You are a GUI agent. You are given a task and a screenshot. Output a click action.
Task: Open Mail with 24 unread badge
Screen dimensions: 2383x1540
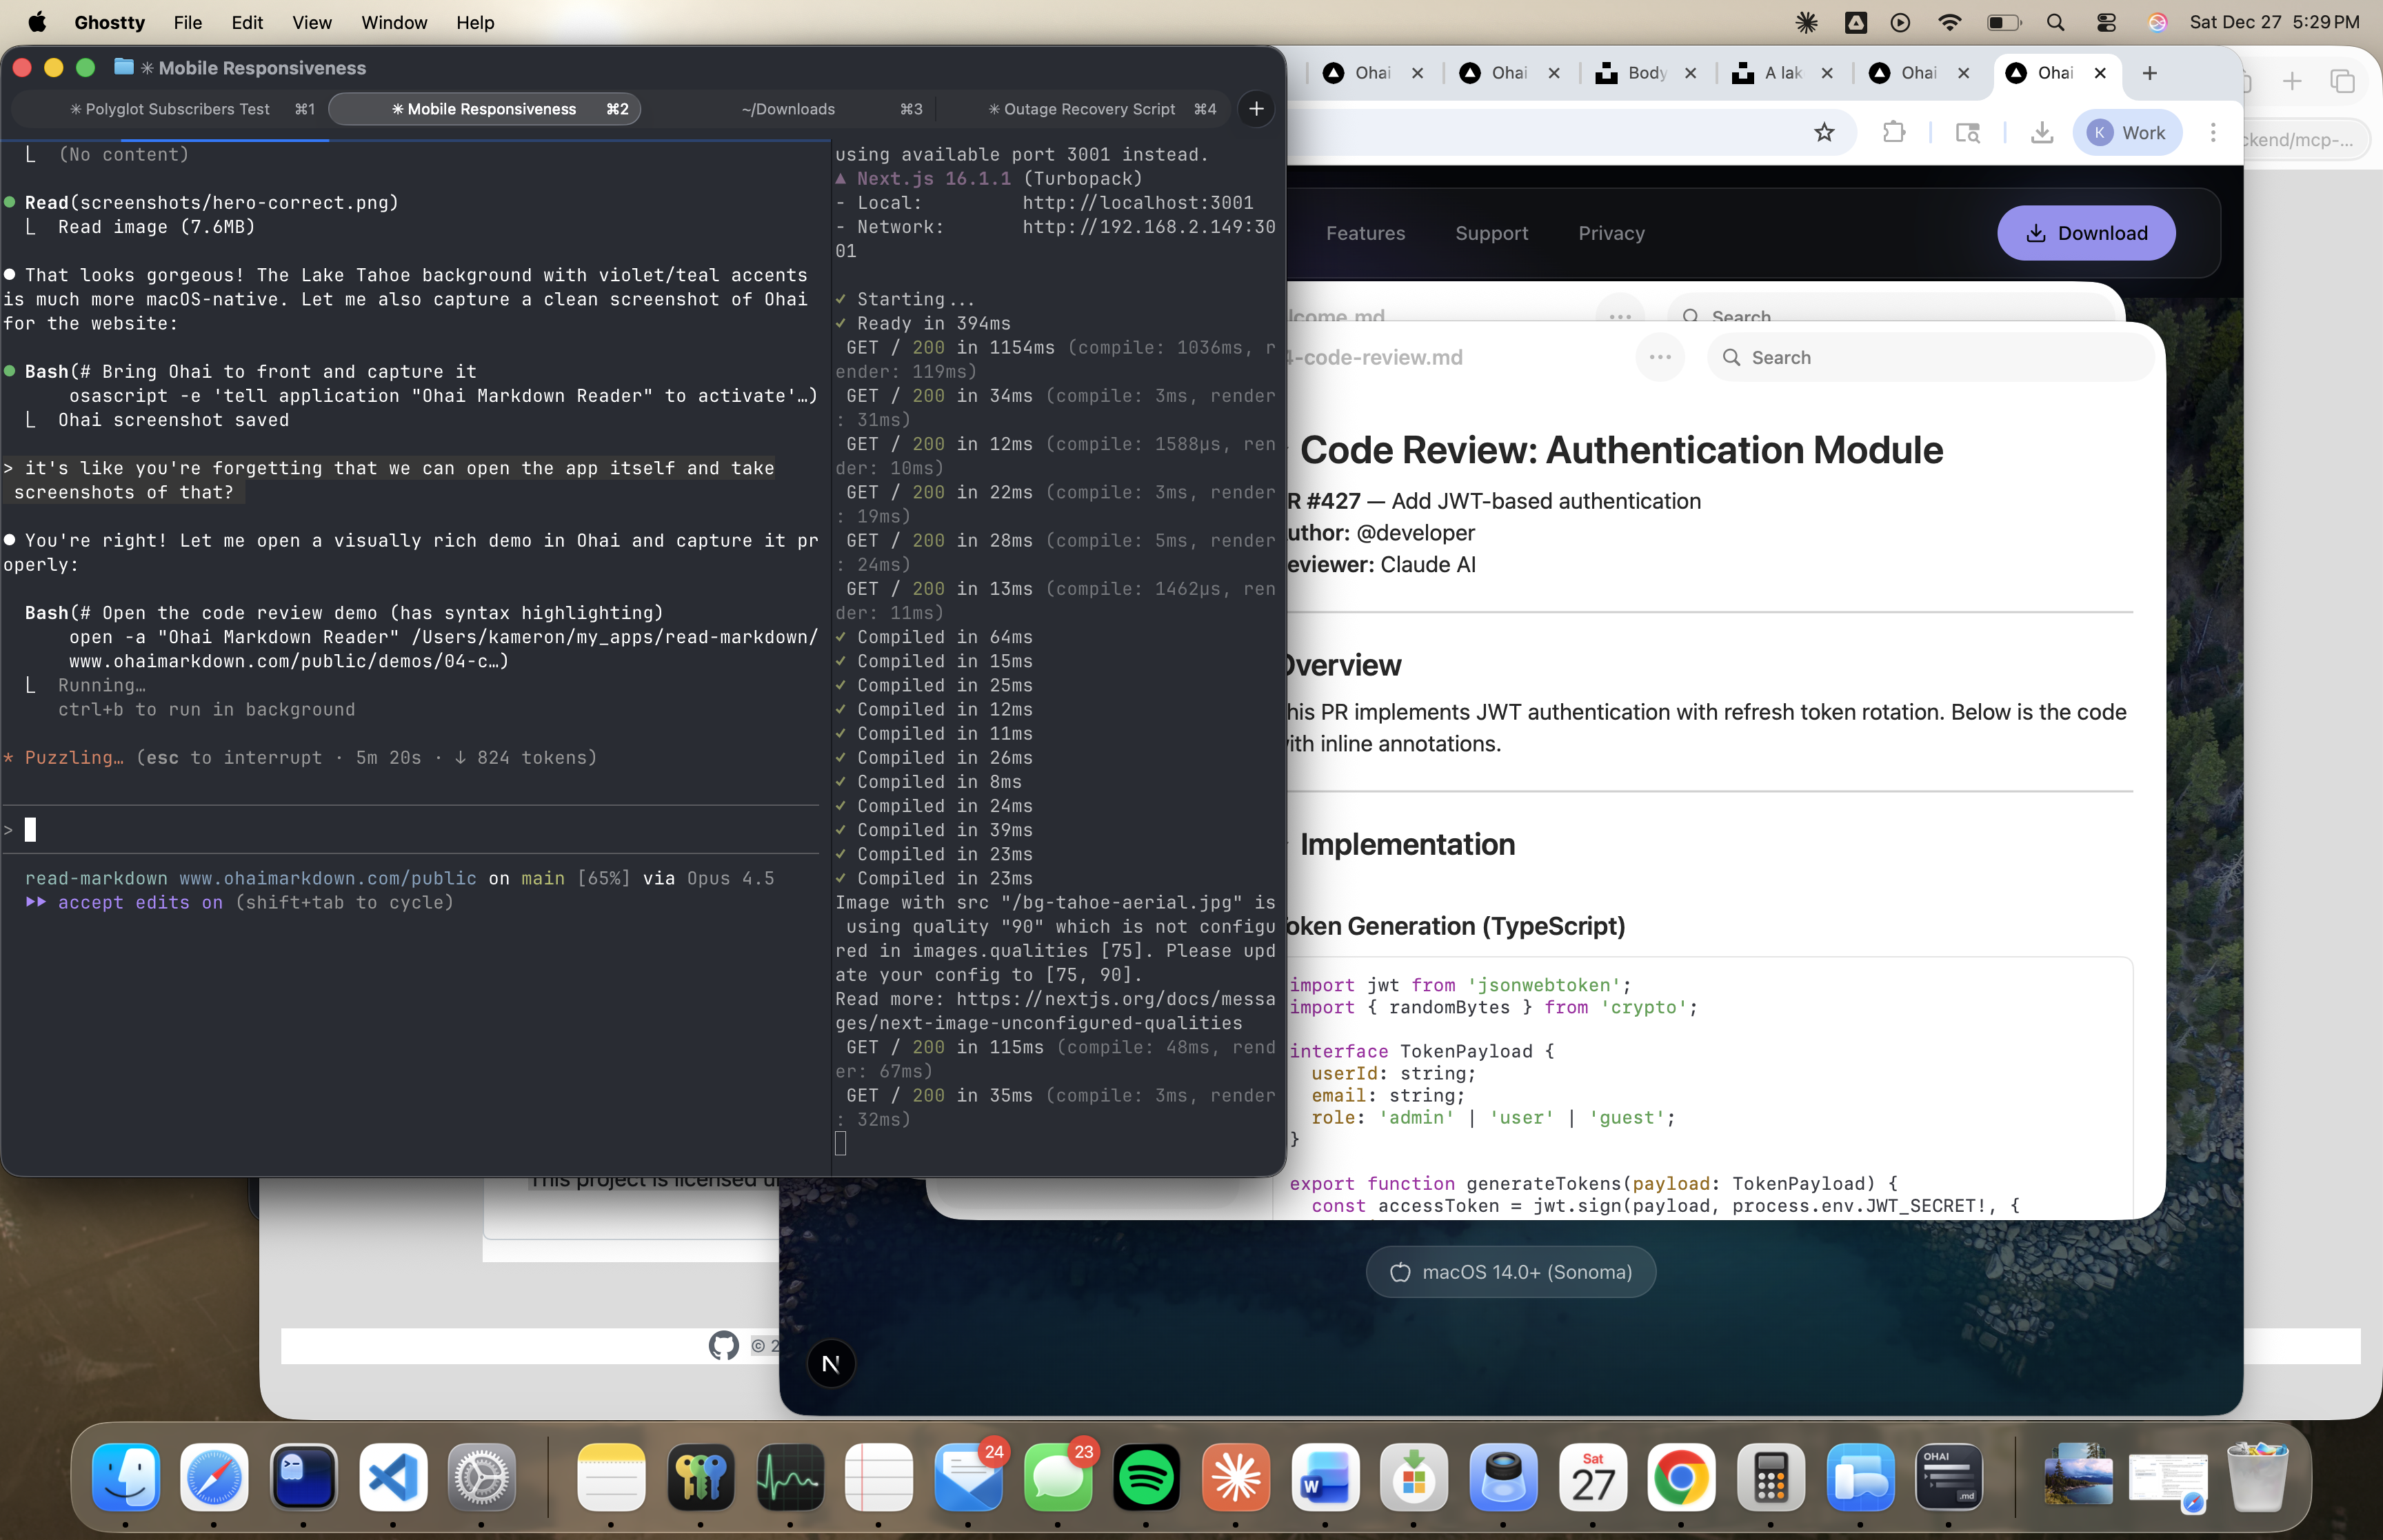pos(968,1477)
